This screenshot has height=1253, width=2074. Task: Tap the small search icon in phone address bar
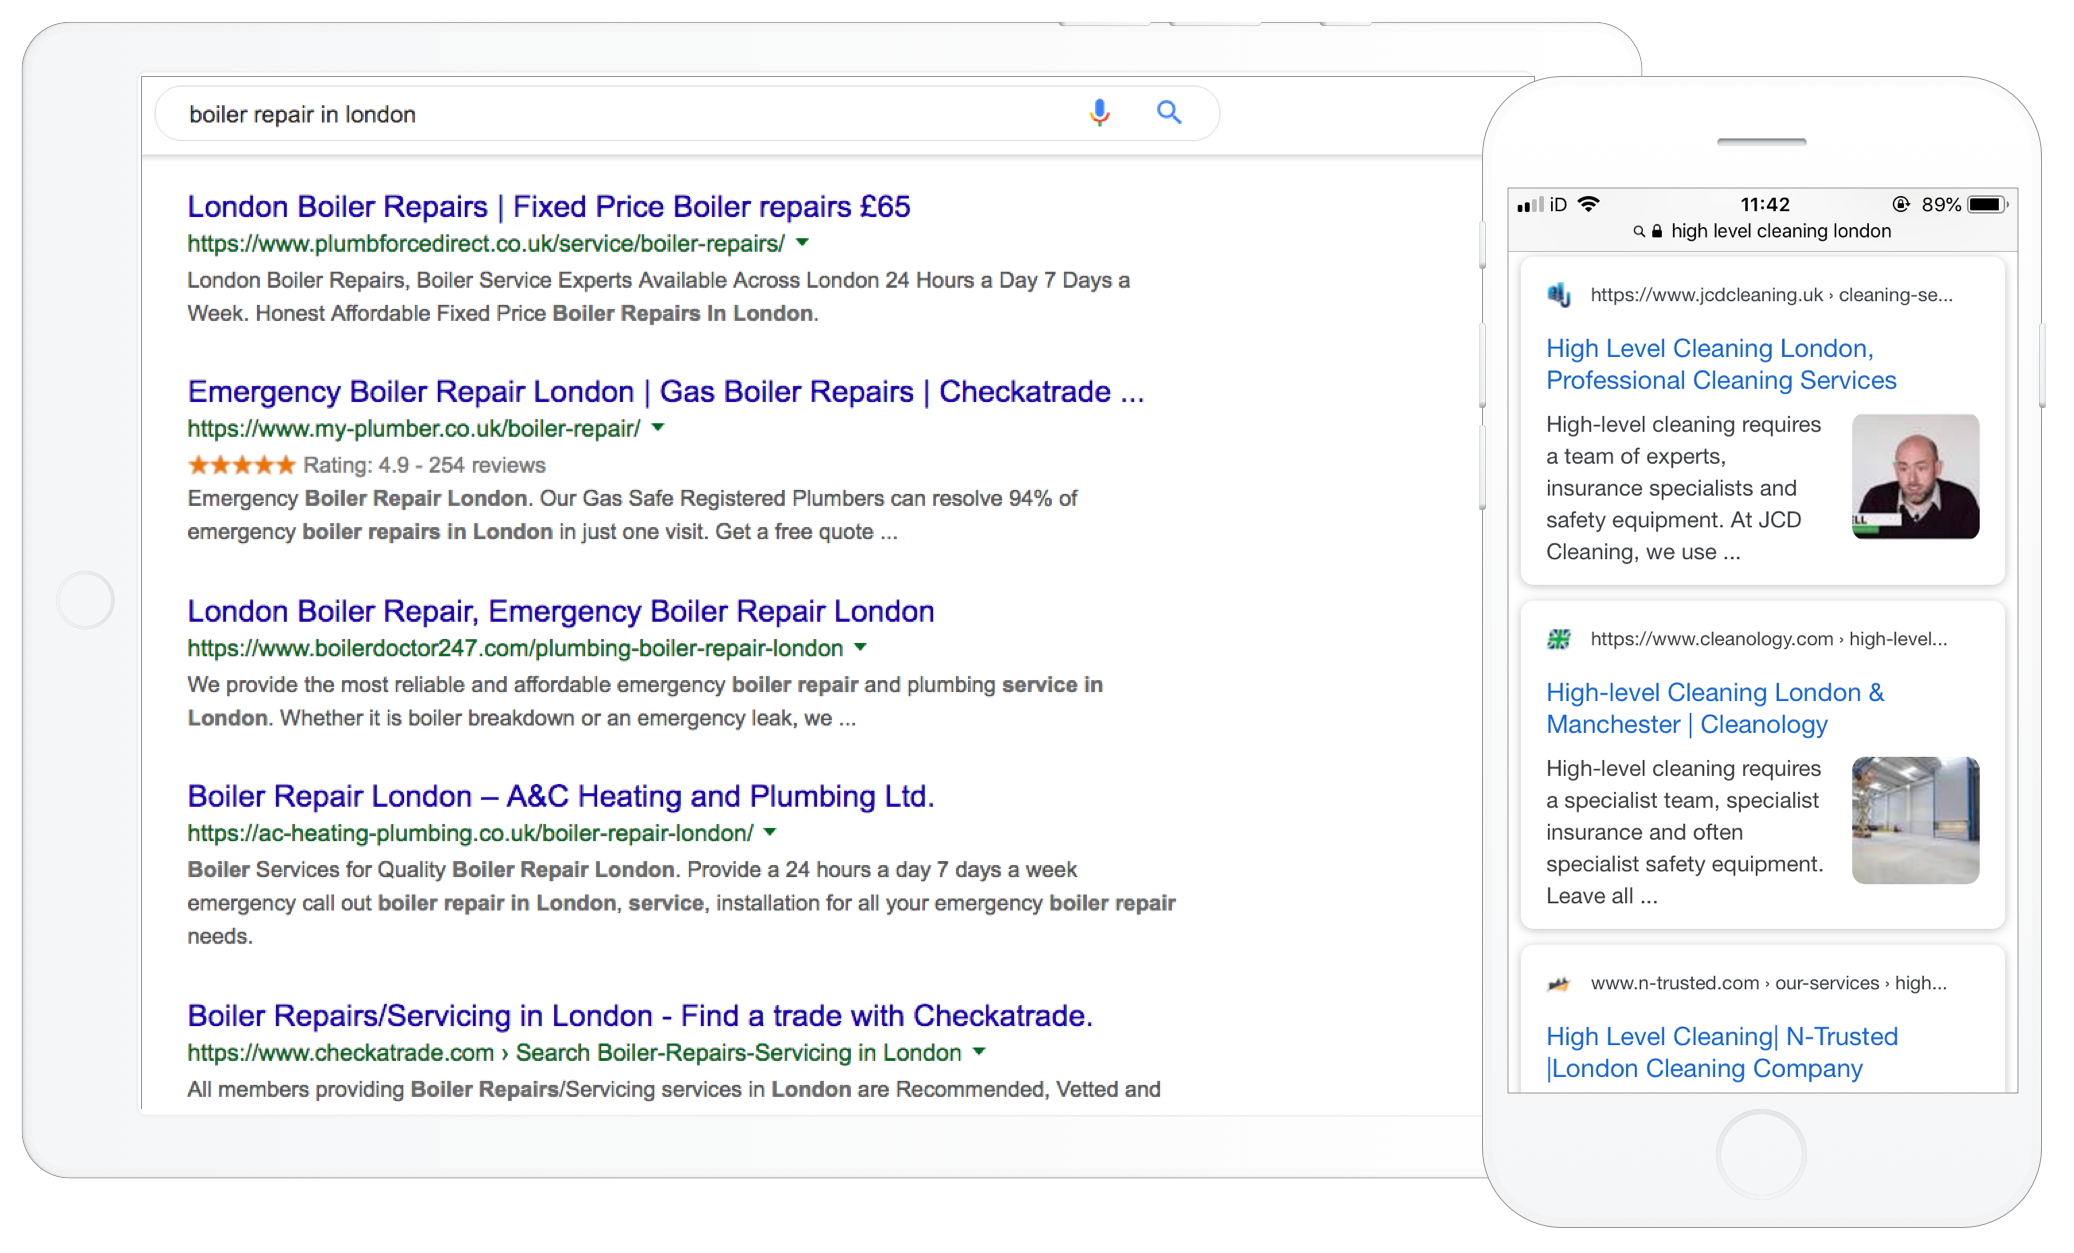pyautogui.click(x=1639, y=232)
